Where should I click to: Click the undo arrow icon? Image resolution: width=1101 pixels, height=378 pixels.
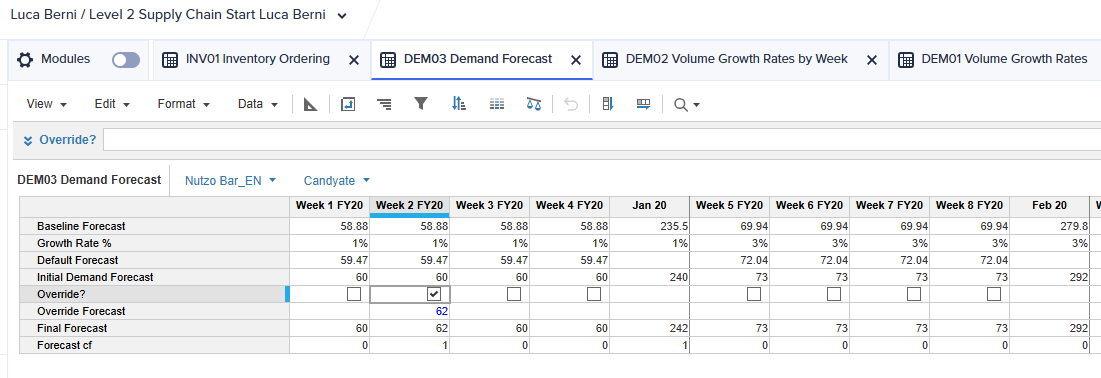[x=571, y=104]
